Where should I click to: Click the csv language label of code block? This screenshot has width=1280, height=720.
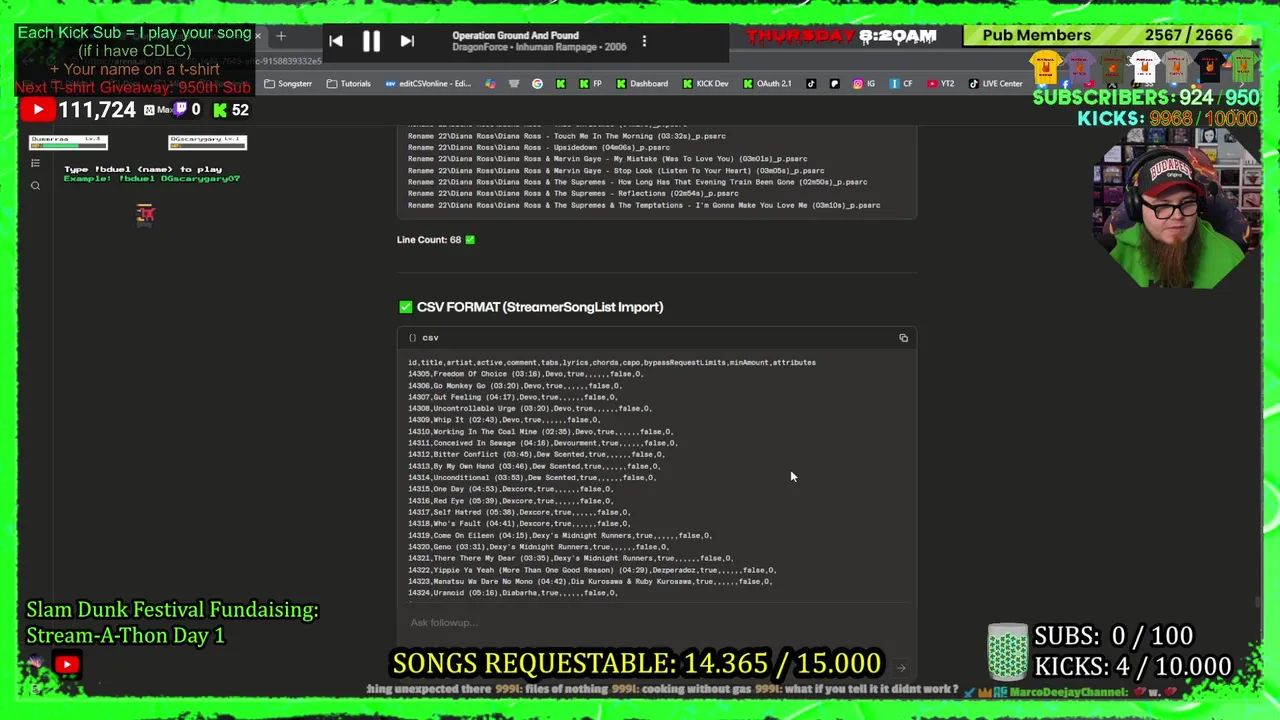[430, 338]
